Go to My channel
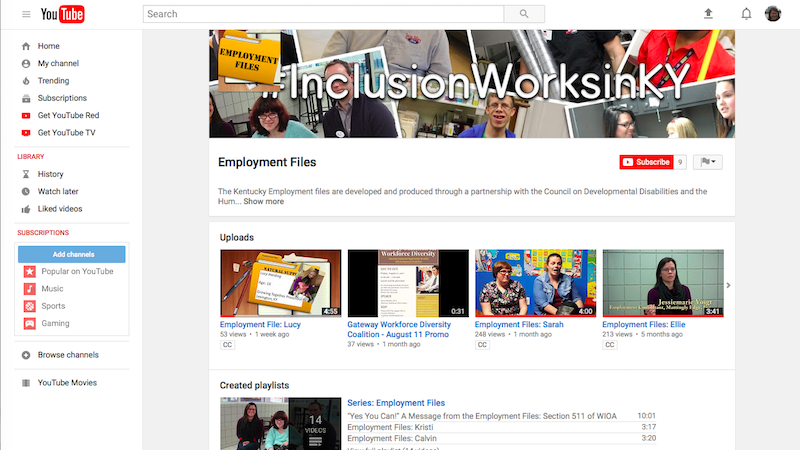Image resolution: width=800 pixels, height=450 pixels. click(58, 63)
